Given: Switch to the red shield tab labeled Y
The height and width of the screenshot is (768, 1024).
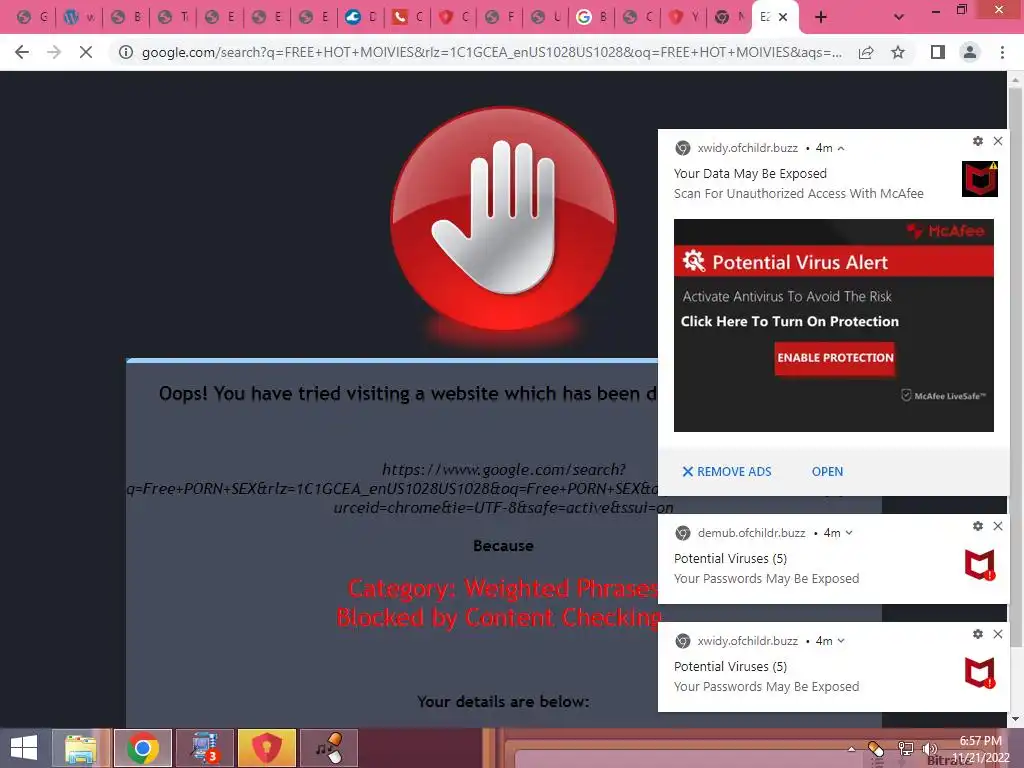Looking at the screenshot, I should (684, 18).
